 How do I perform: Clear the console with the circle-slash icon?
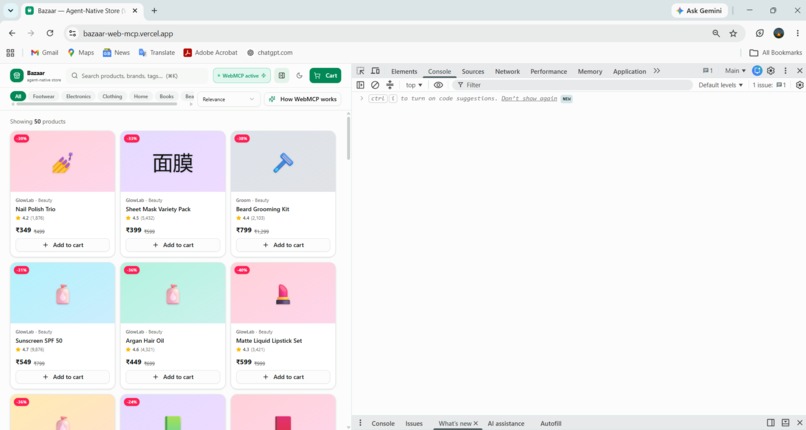pos(375,85)
